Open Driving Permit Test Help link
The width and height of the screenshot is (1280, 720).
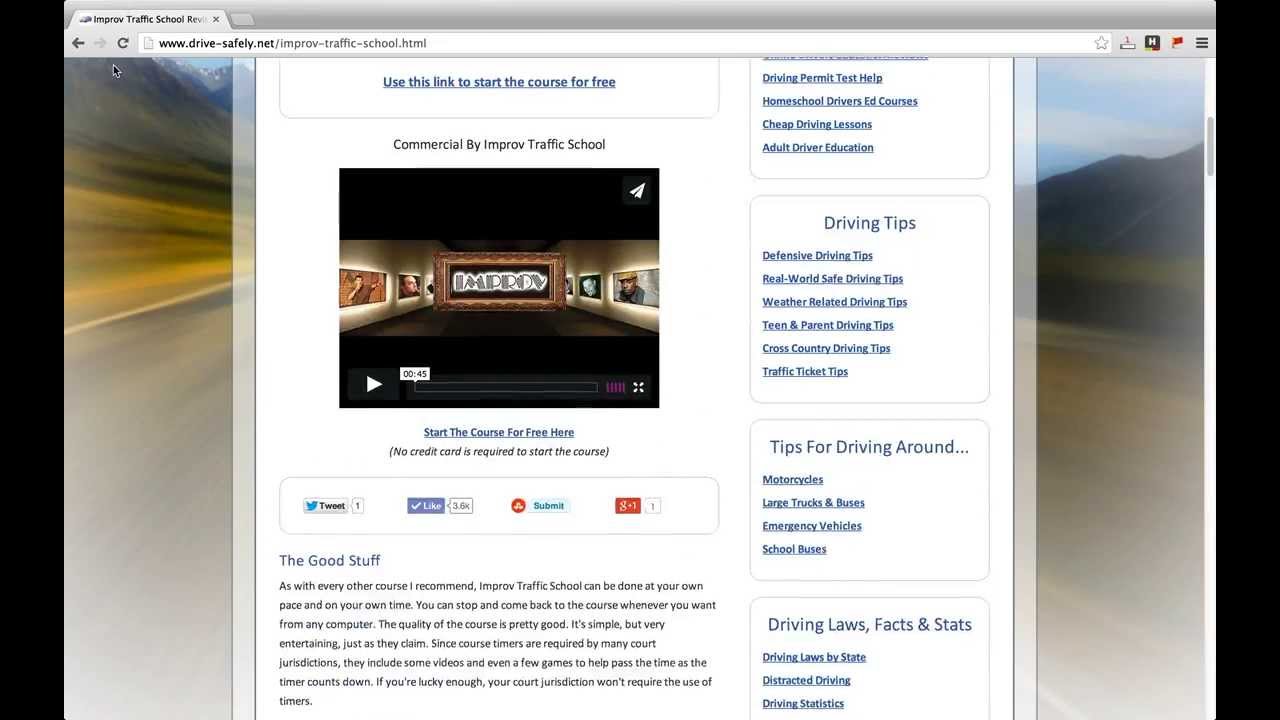pos(822,78)
